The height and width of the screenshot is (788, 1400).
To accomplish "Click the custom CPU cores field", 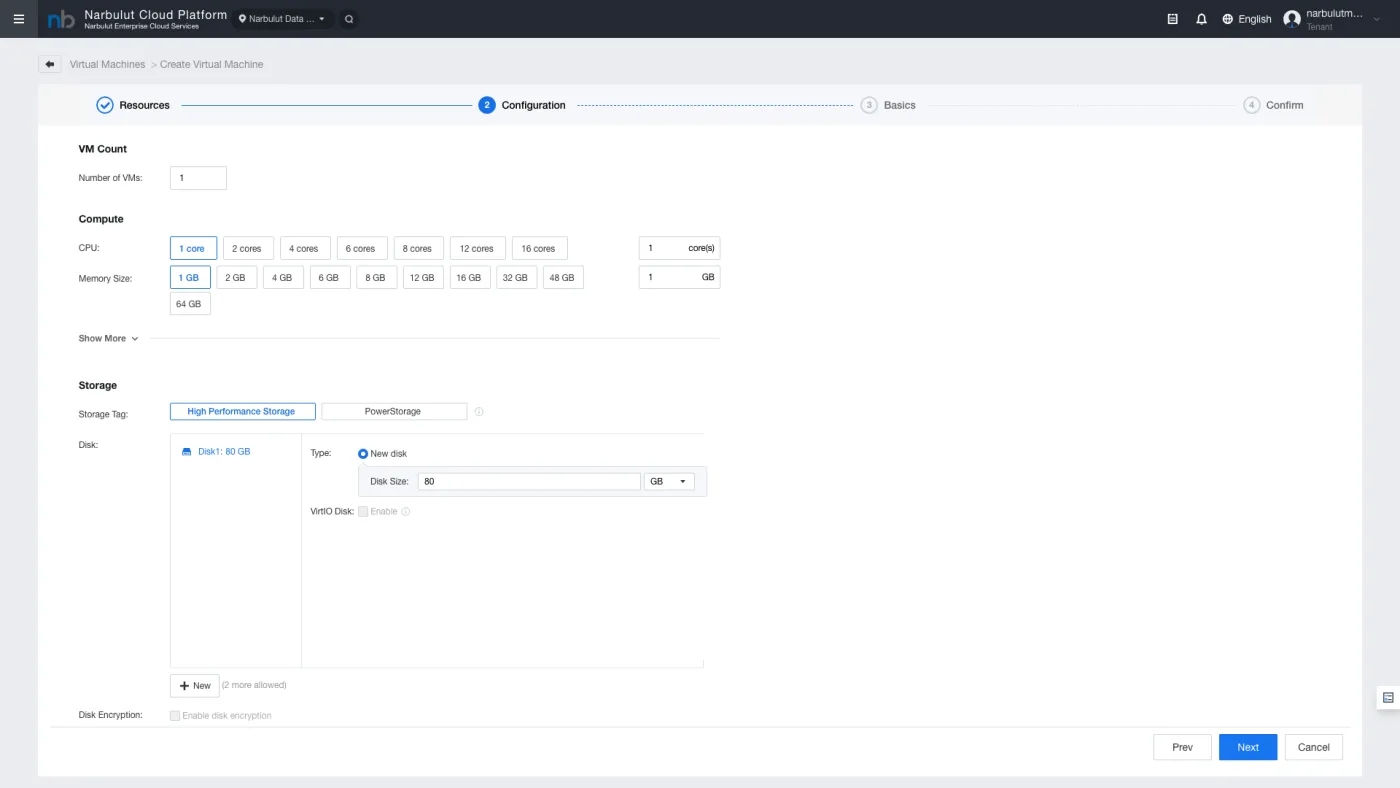I will (x=679, y=248).
